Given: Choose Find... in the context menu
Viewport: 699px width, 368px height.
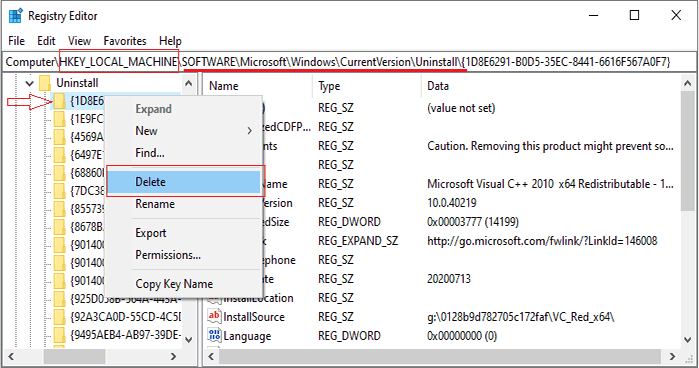Looking at the screenshot, I should pyautogui.click(x=150, y=153).
